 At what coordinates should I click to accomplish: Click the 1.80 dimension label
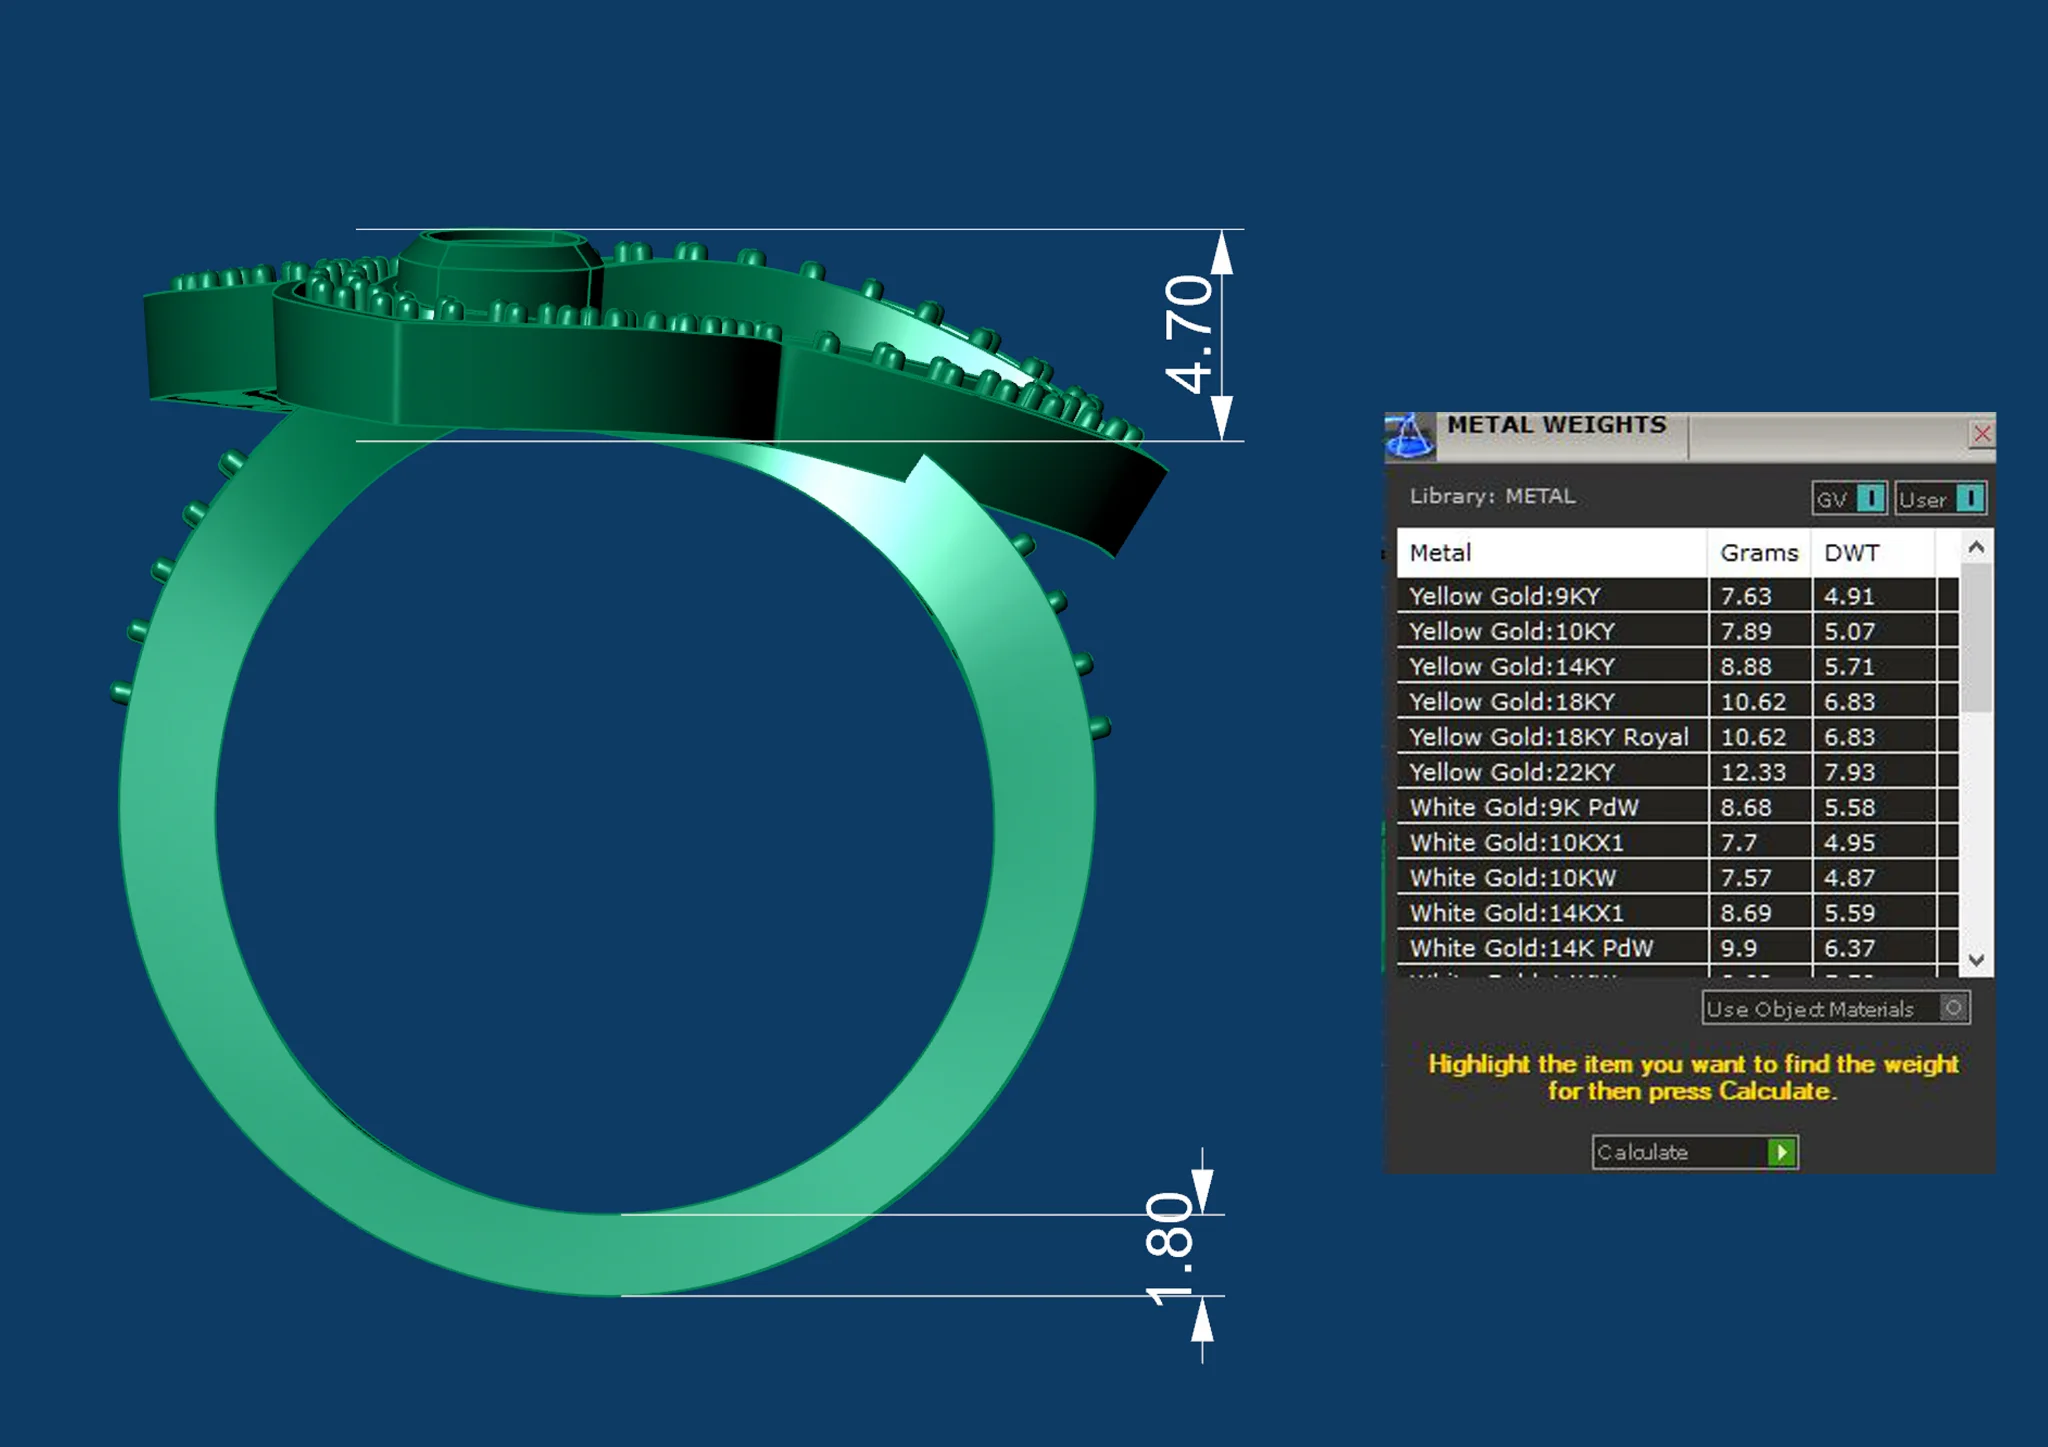(x=1170, y=1249)
